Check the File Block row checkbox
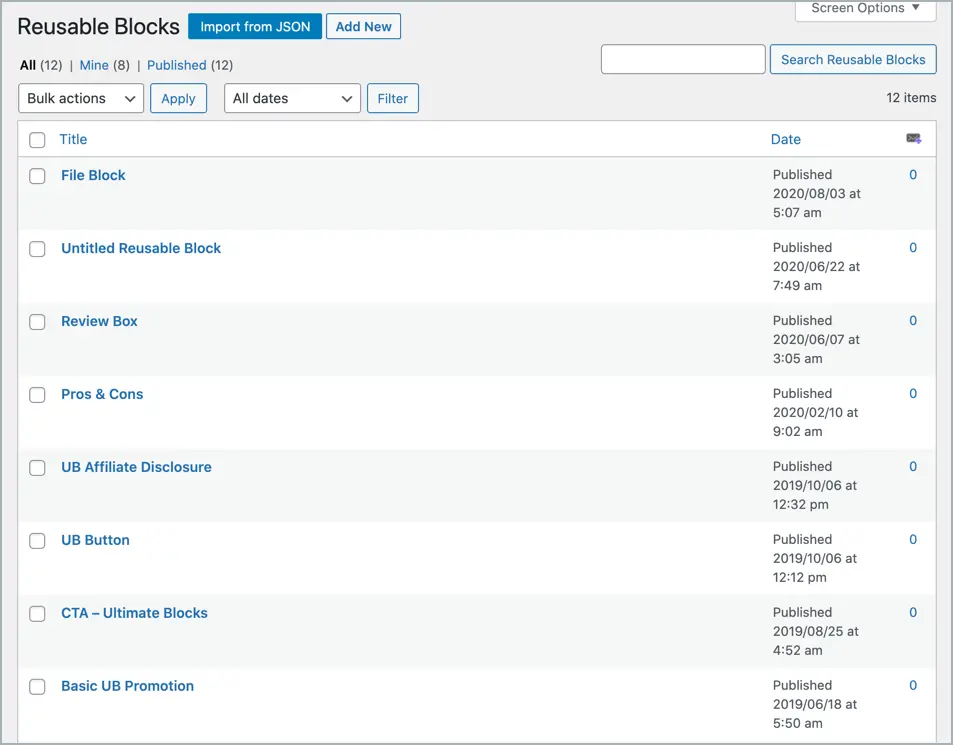The height and width of the screenshot is (745, 953). coord(37,176)
